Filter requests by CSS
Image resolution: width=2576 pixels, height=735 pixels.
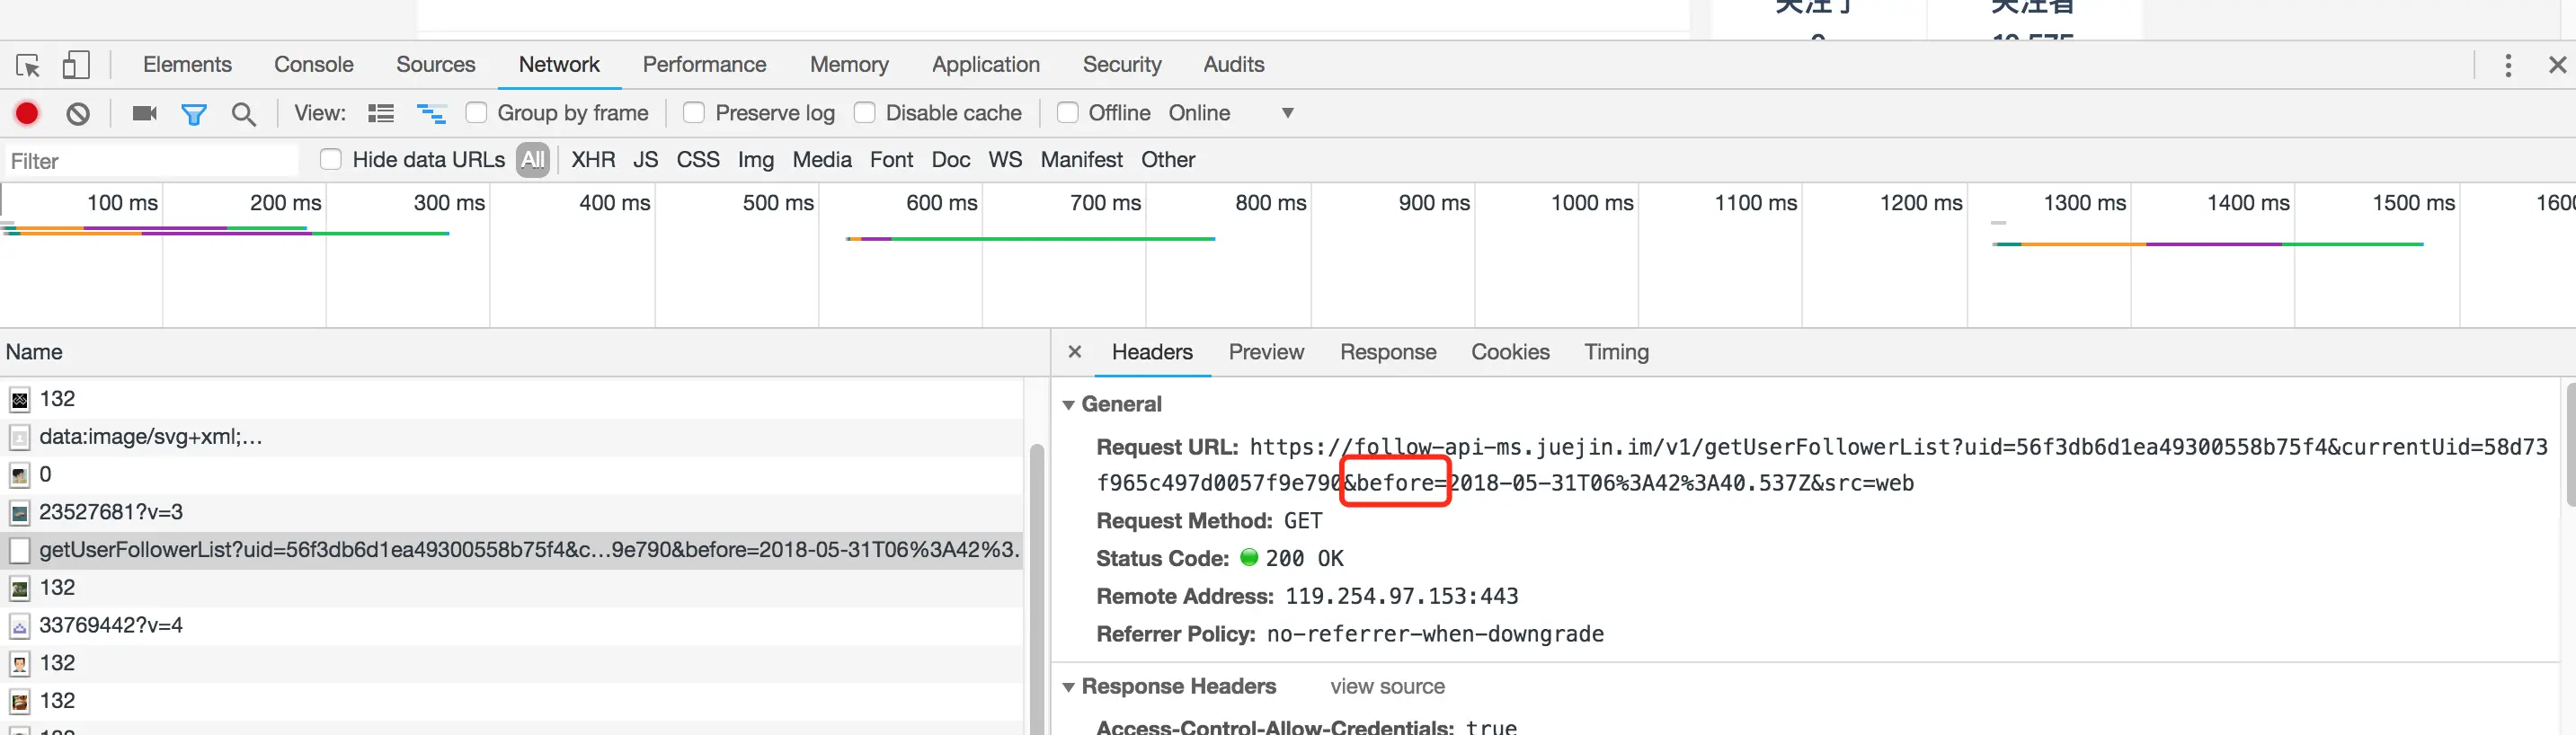click(x=698, y=160)
